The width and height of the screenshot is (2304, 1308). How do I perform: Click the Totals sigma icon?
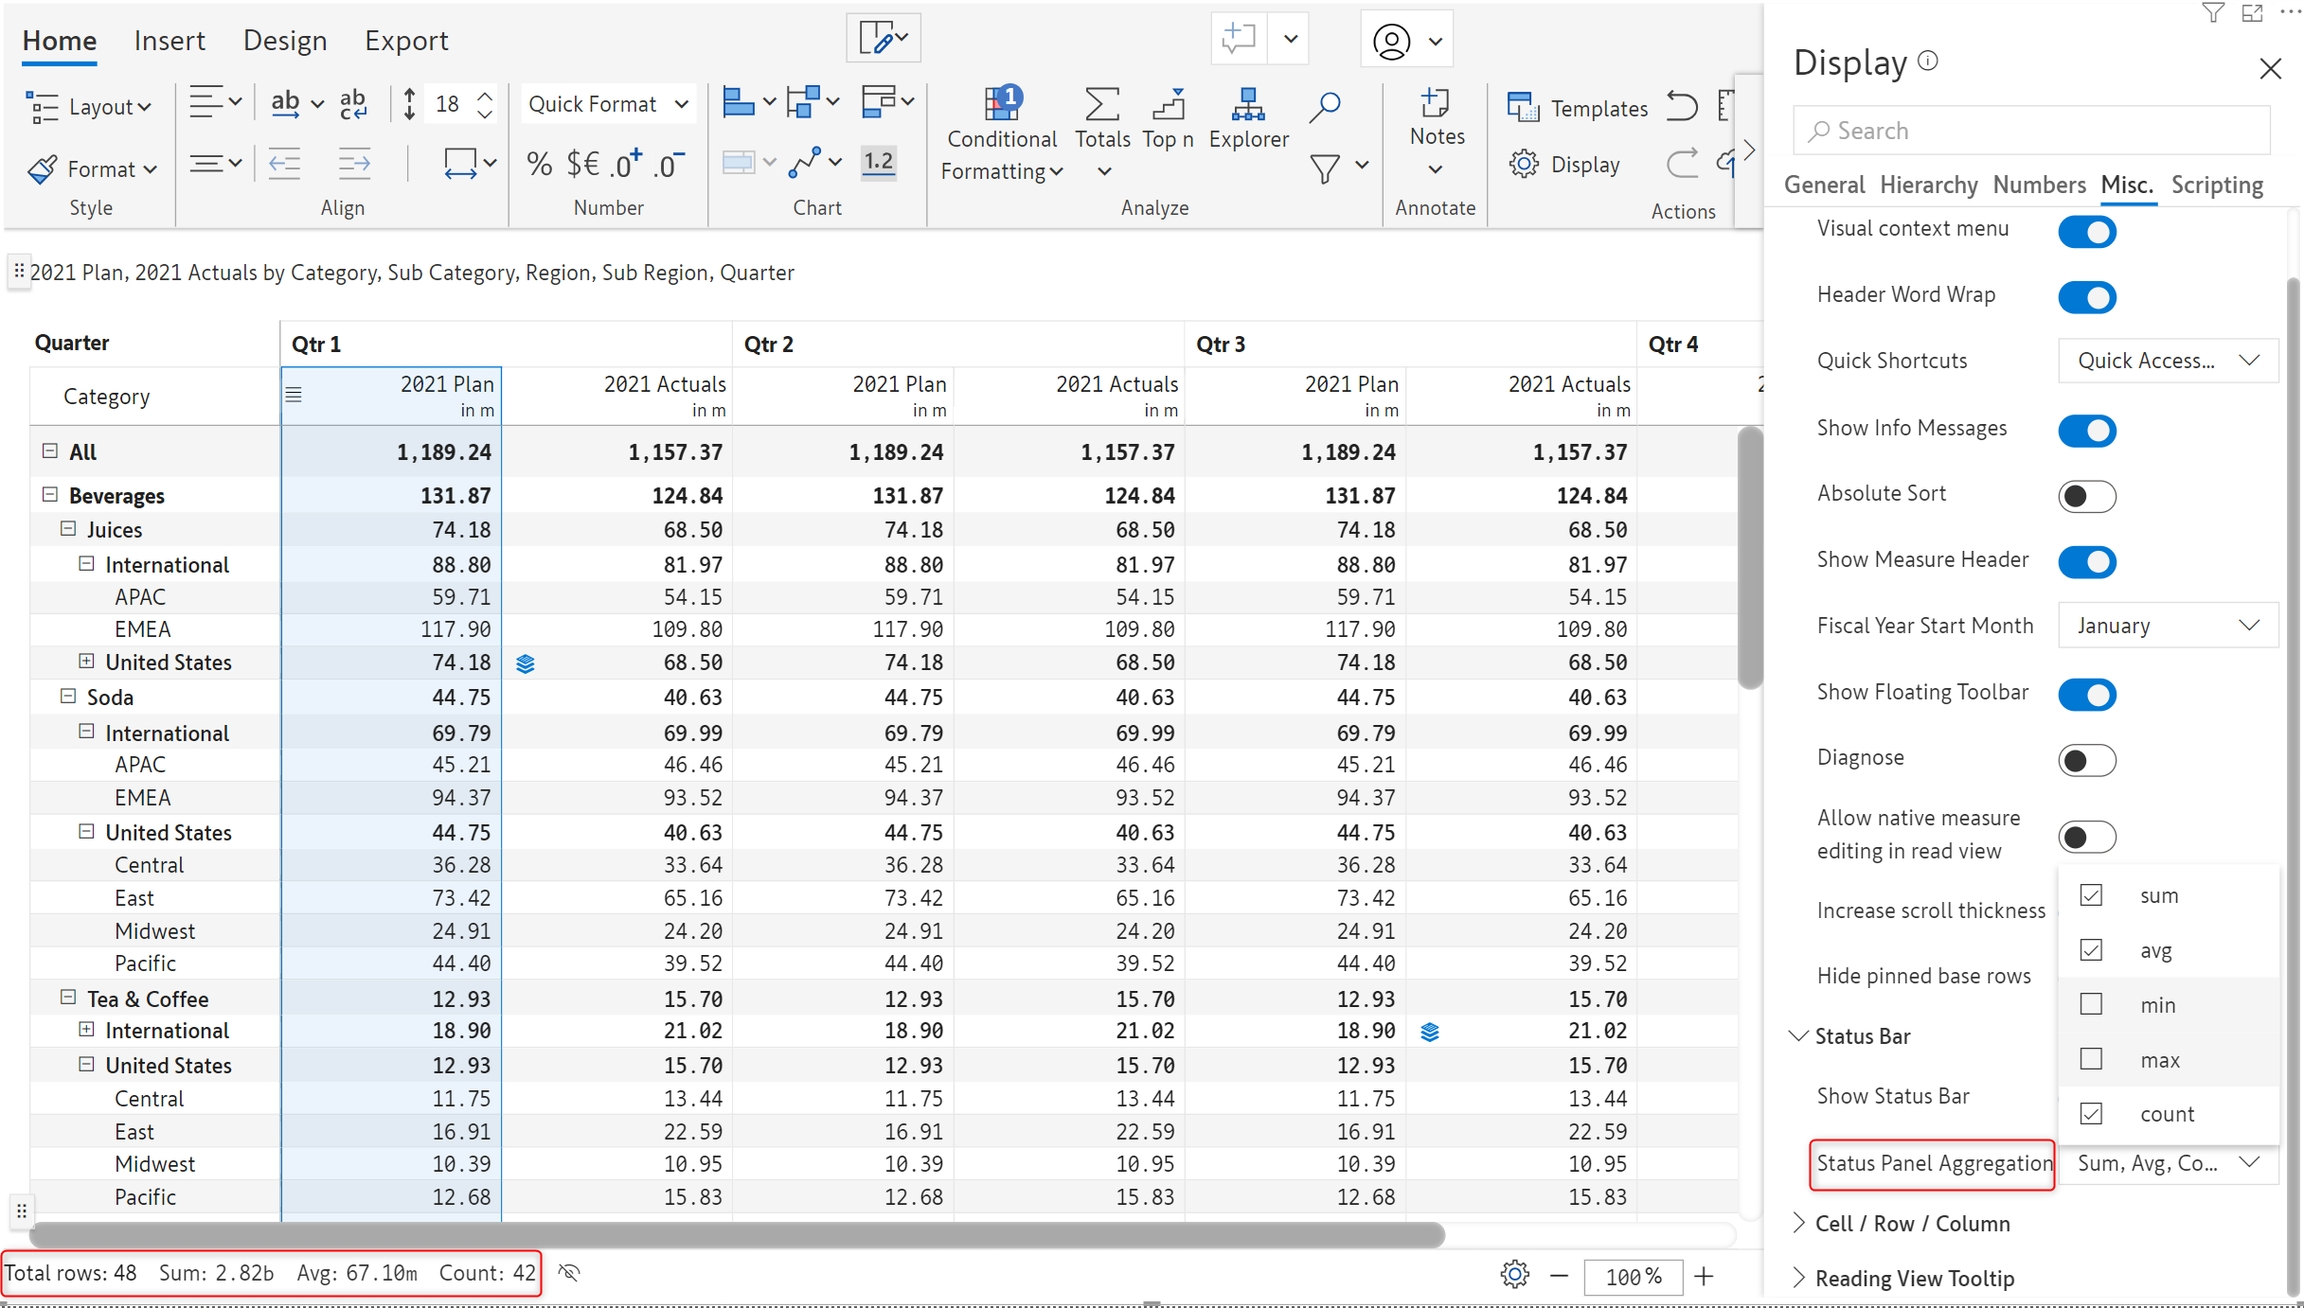click(1102, 104)
